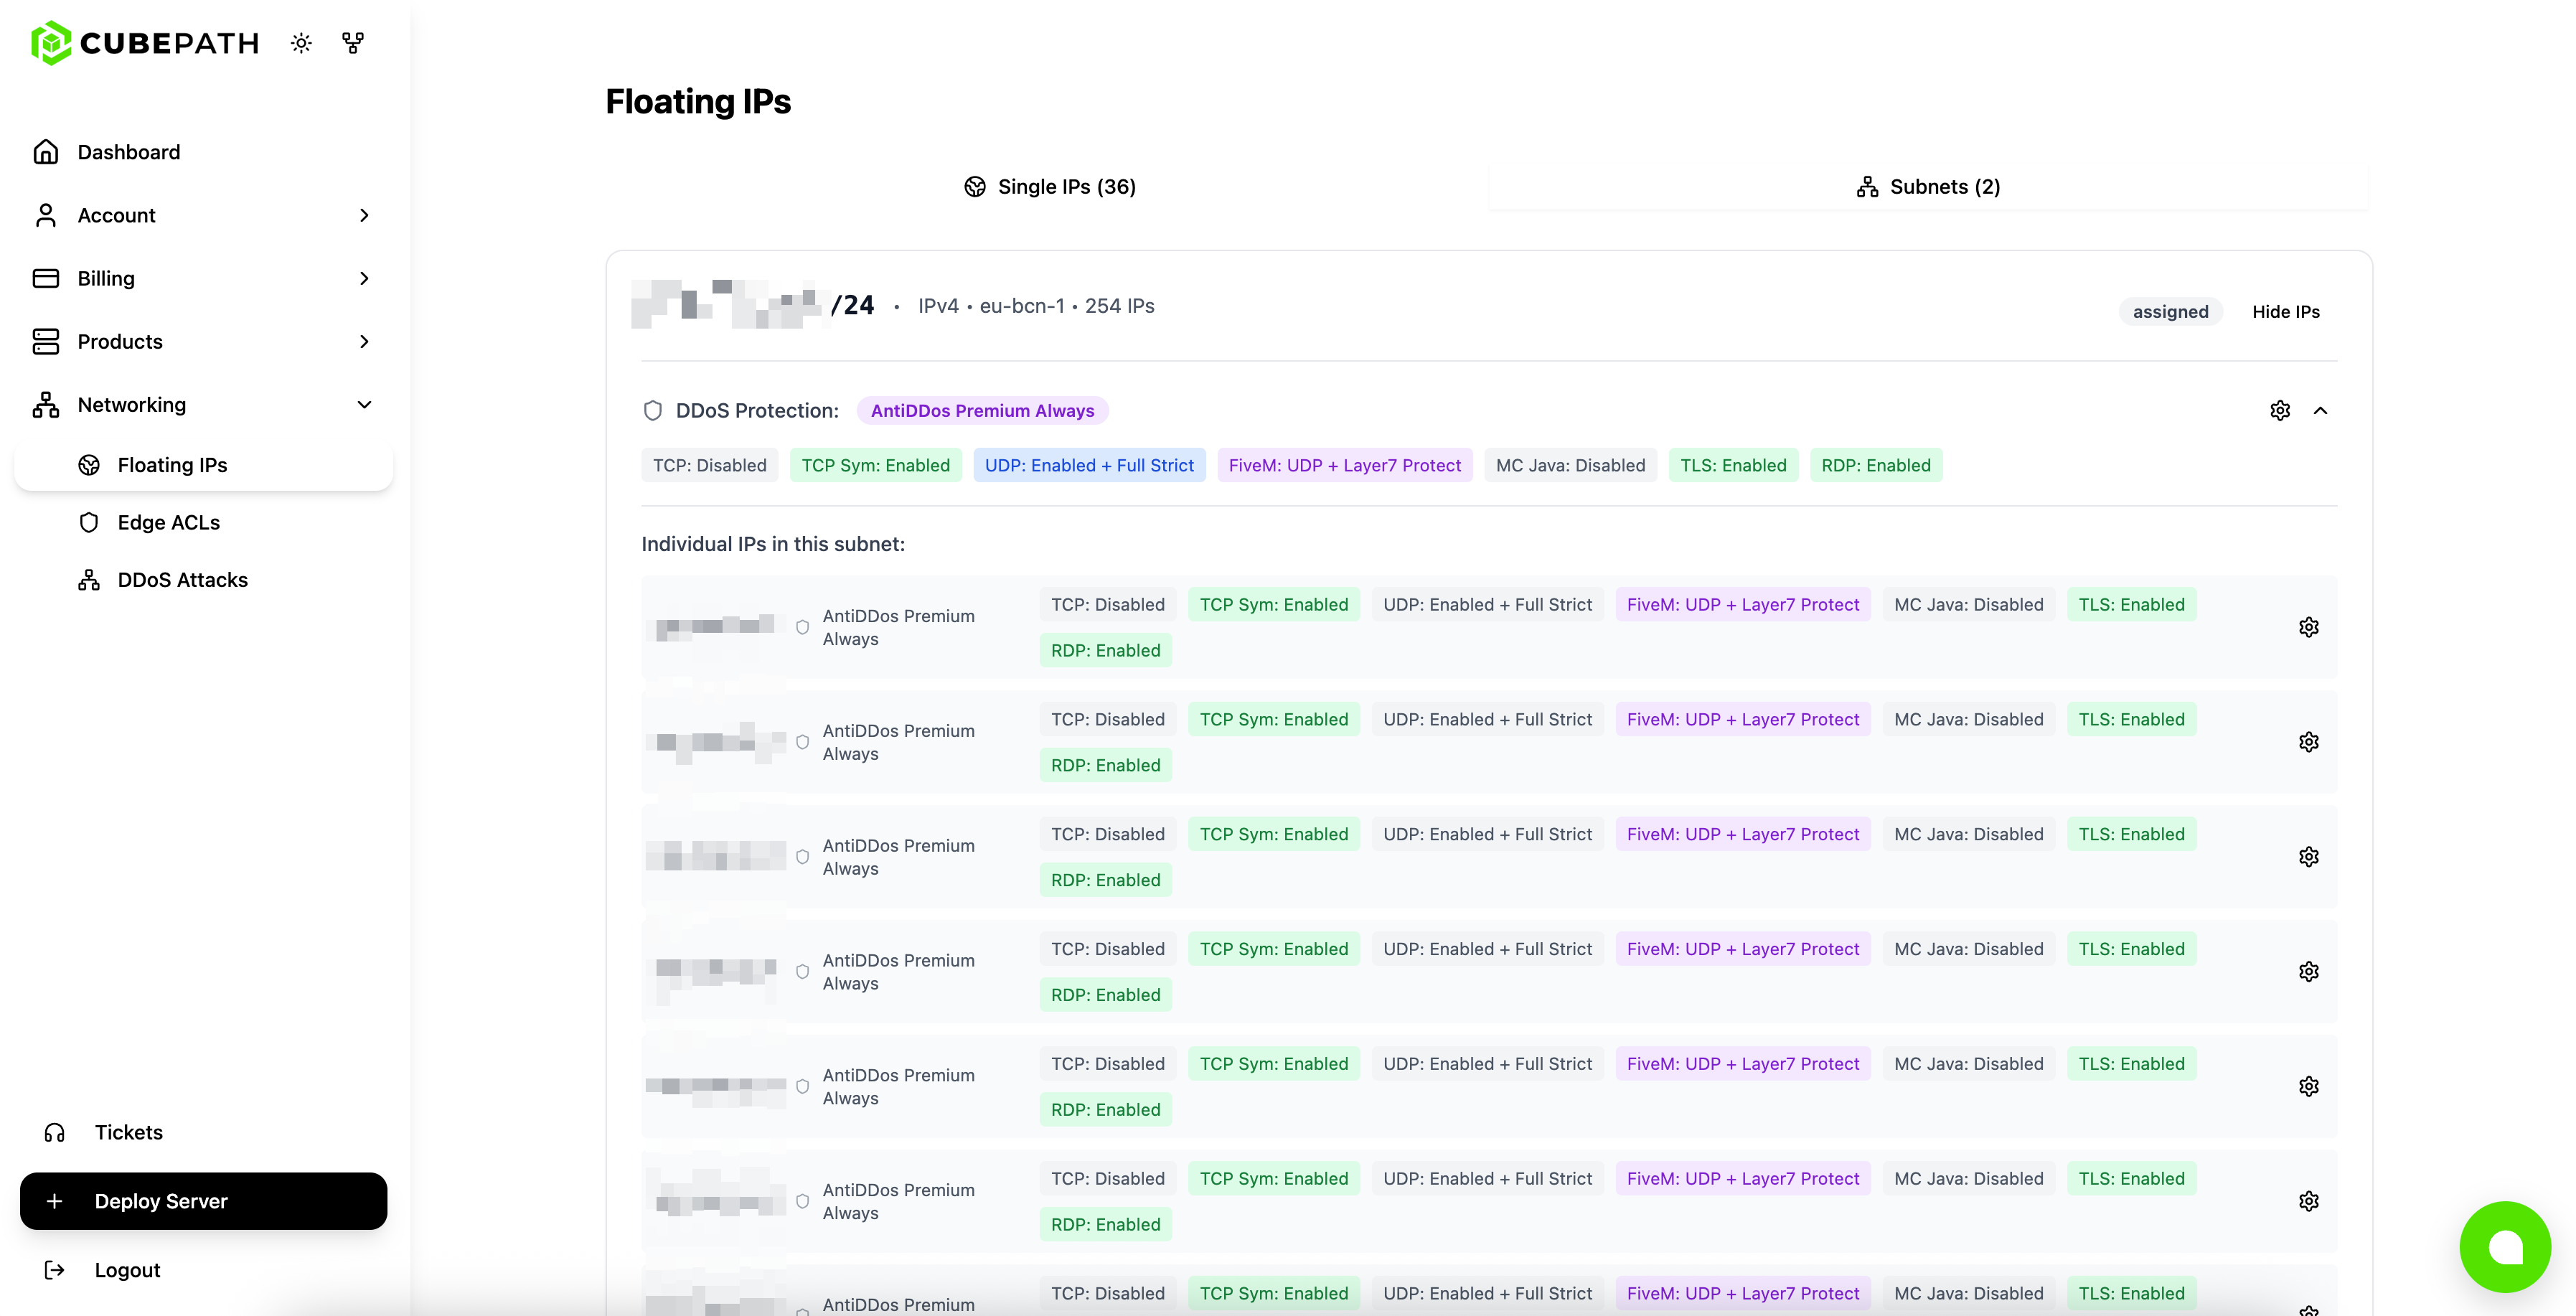Click the DDoS Attacks icon in sidebar
This screenshot has height=1316, width=2576.
tap(89, 579)
